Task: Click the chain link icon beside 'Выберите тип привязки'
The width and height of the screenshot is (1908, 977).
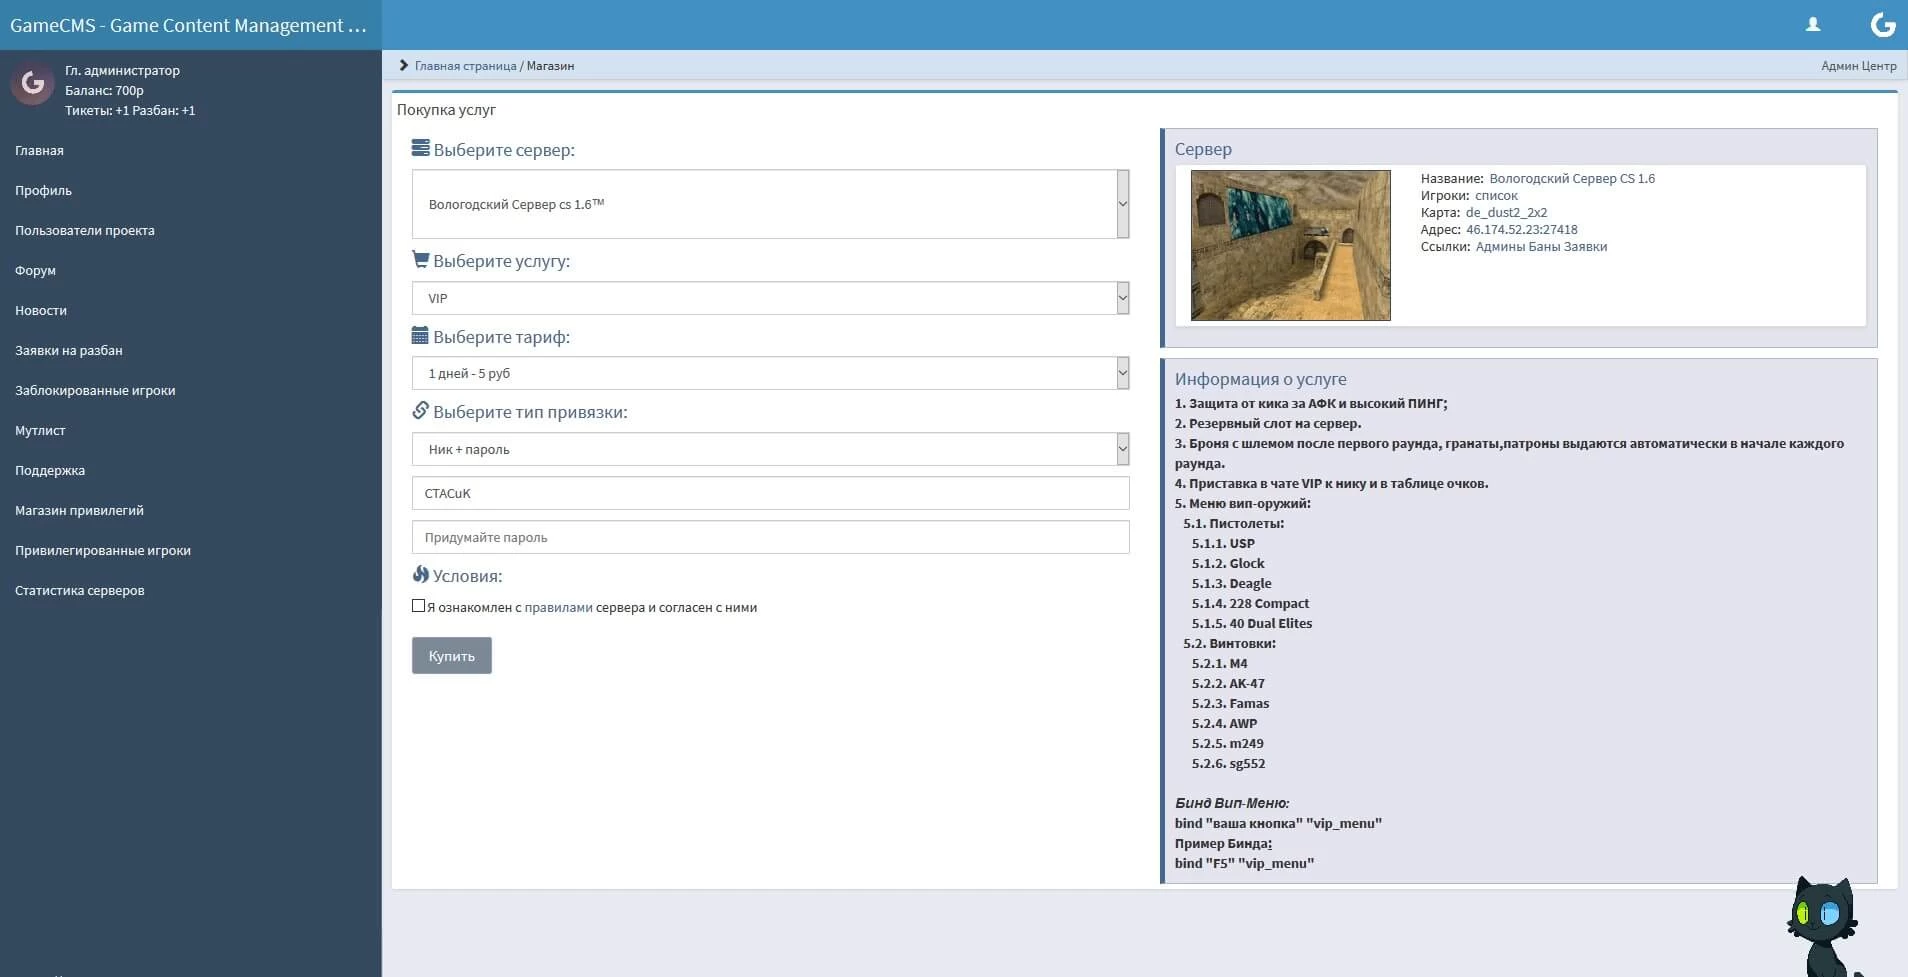Action: (x=420, y=411)
